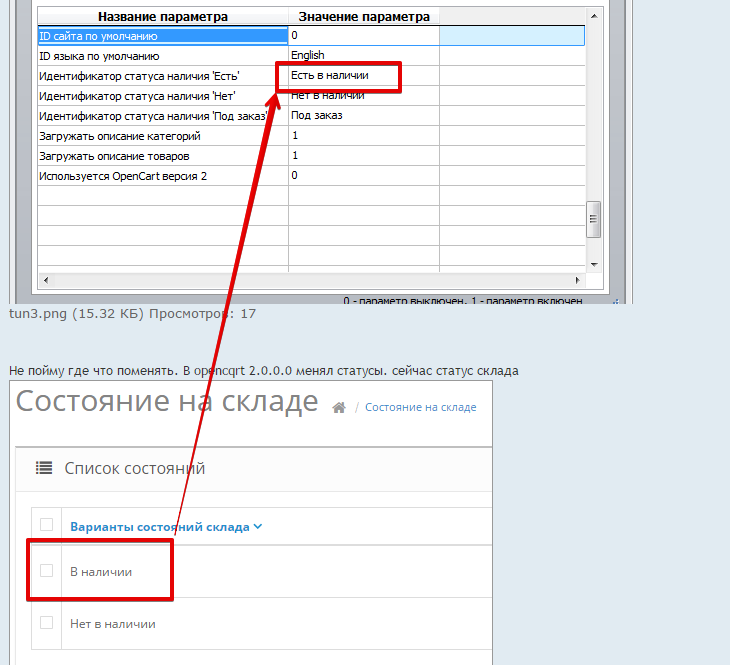
Task: Click the horizontal scroll right arrow
Action: (x=577, y=280)
